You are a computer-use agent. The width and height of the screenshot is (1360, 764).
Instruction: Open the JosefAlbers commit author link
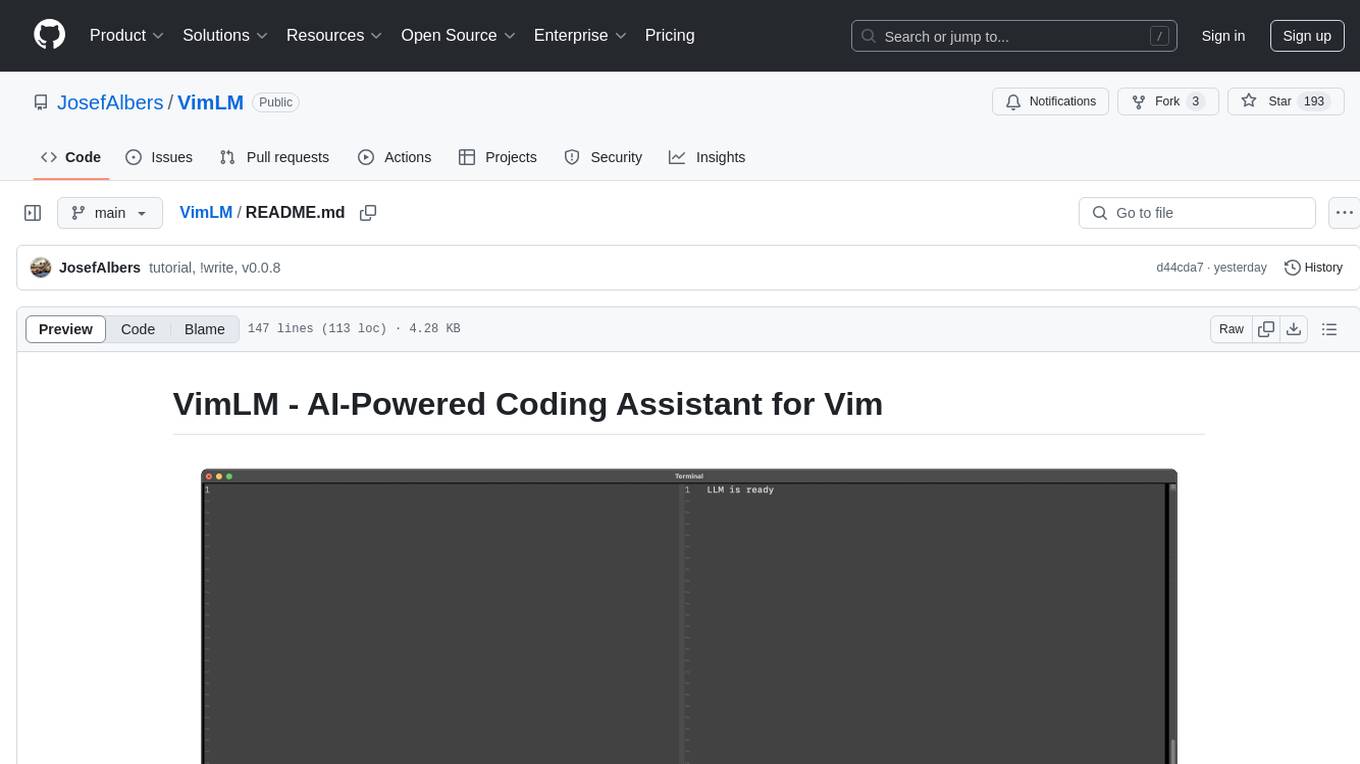[x=100, y=268]
